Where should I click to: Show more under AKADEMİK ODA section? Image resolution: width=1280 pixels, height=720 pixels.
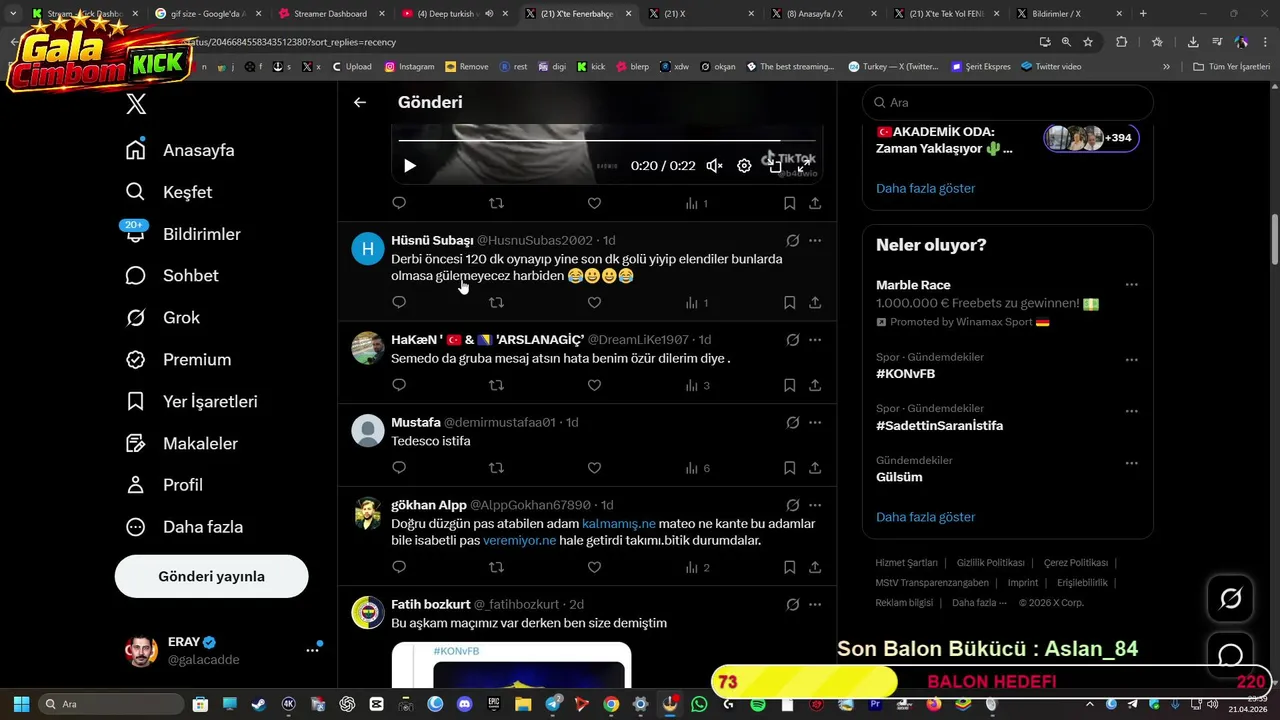(x=925, y=188)
